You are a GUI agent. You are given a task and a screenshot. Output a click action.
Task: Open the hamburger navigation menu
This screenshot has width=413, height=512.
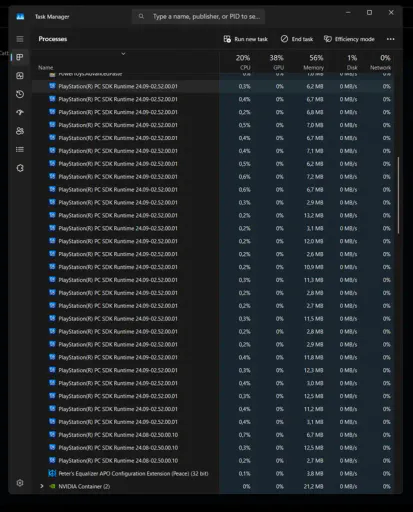tap(20, 39)
